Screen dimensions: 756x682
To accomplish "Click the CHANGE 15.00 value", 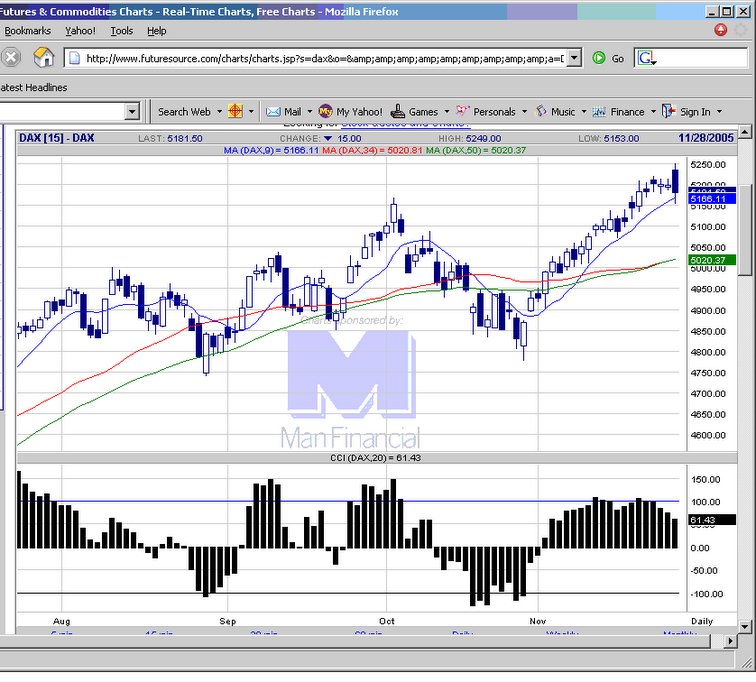I will coord(321,139).
